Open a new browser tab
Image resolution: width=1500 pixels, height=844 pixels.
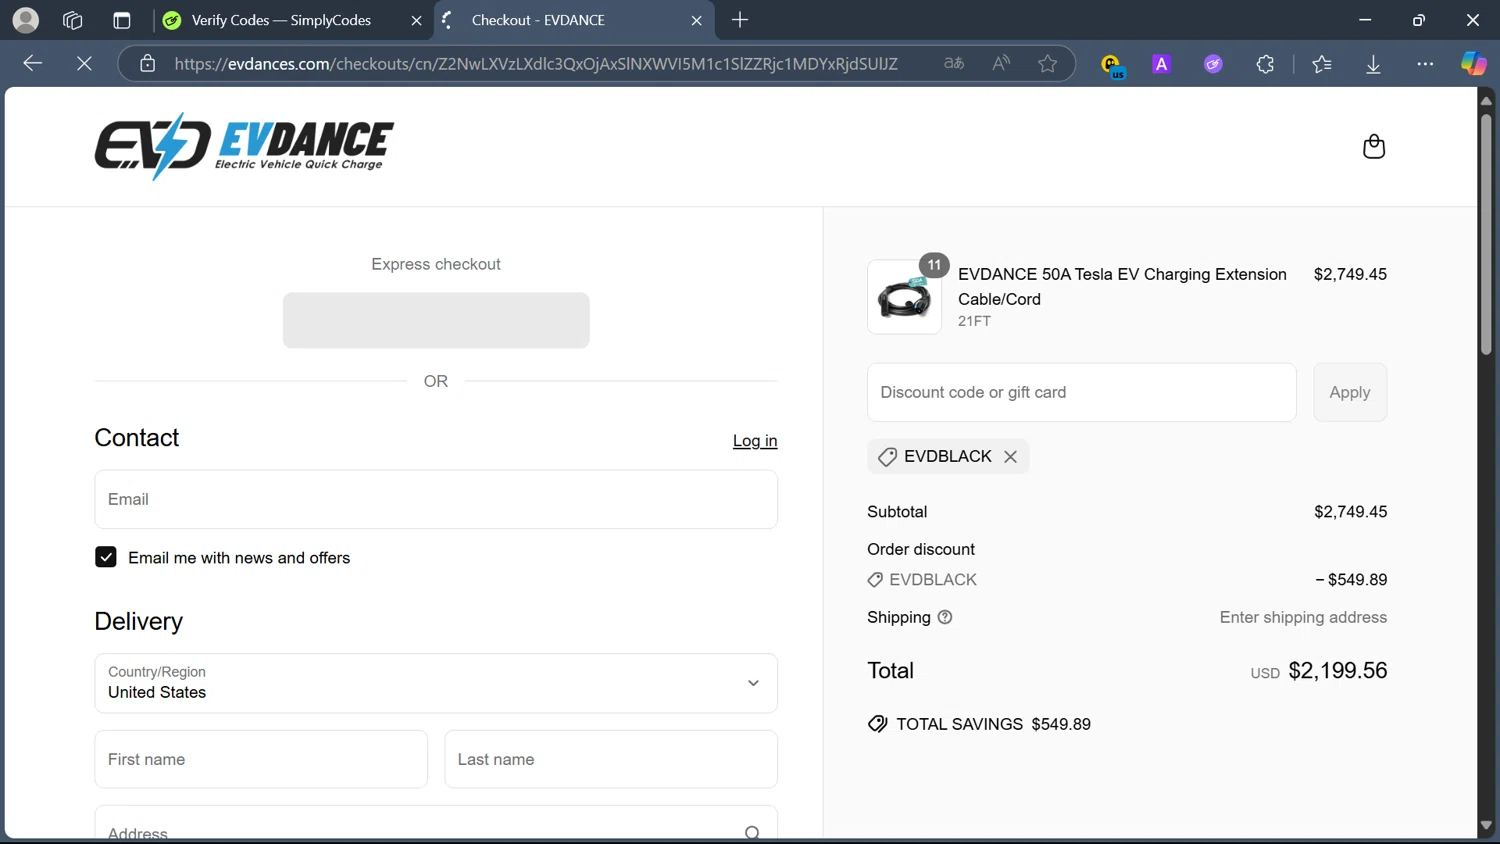tap(740, 20)
